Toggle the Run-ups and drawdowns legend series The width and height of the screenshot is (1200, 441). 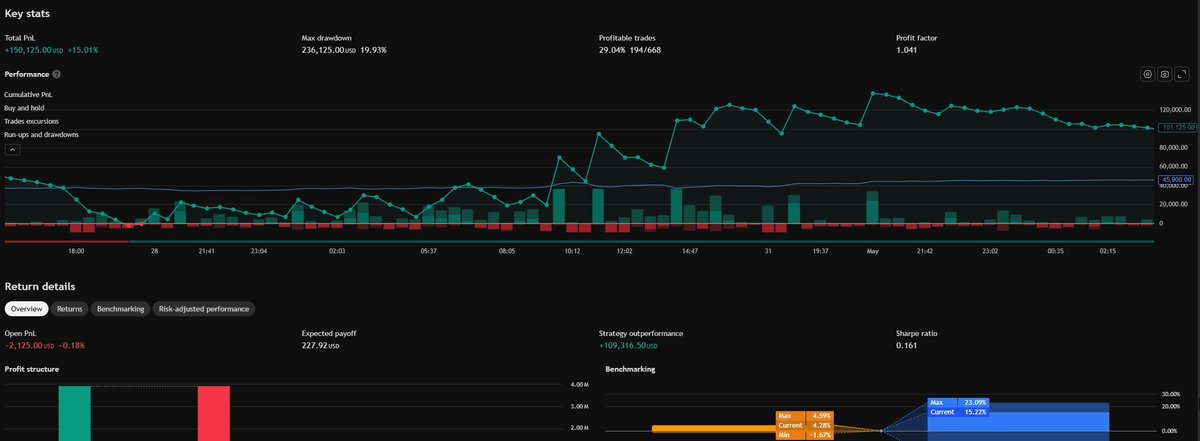[x=41, y=134]
